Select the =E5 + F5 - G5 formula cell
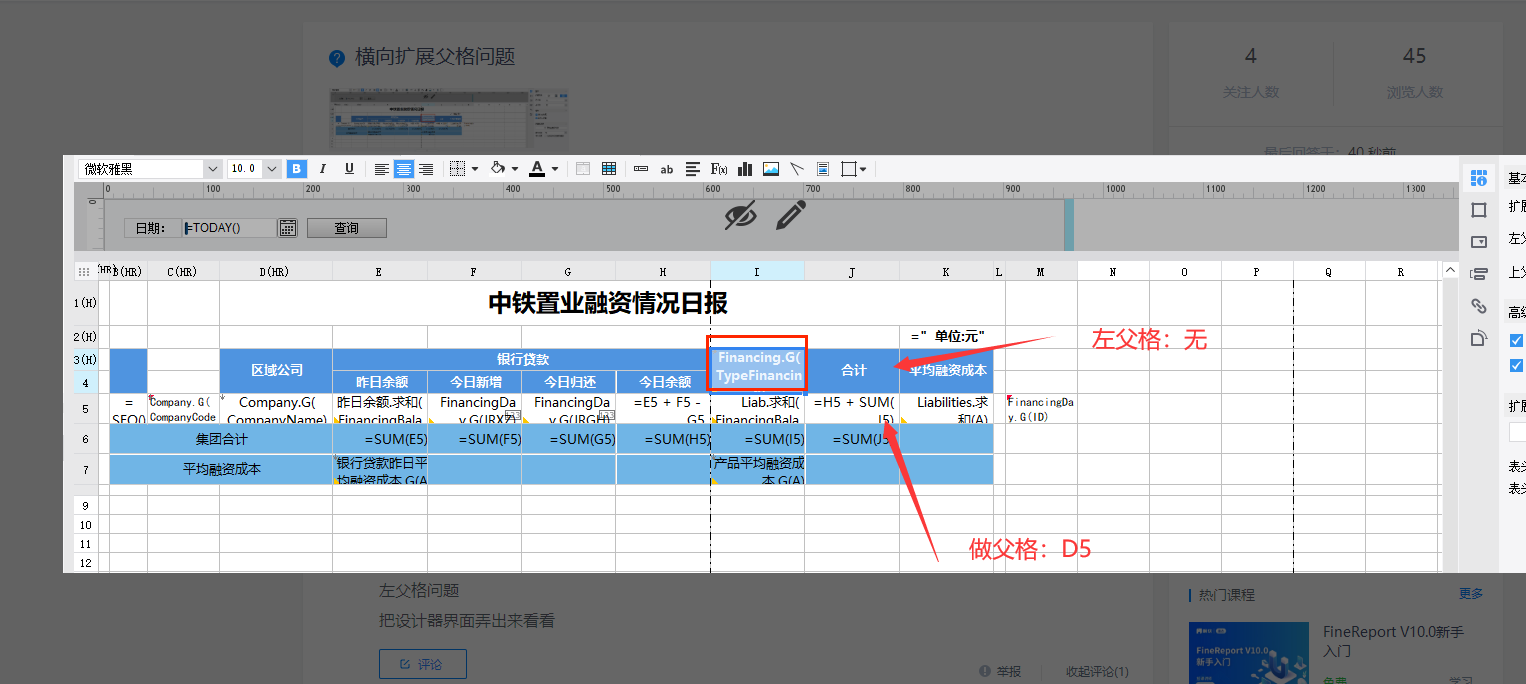1526x684 pixels. pos(663,408)
